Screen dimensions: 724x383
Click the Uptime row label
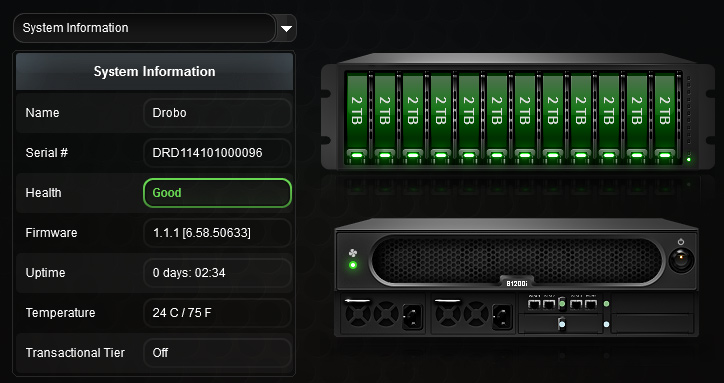[x=45, y=273]
